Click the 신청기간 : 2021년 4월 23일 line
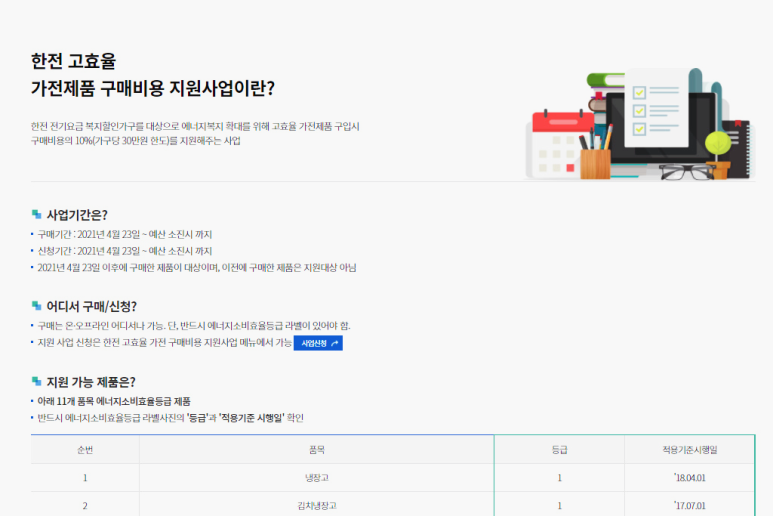Screen dimensions: 773x516 pyautogui.click(x=125, y=251)
